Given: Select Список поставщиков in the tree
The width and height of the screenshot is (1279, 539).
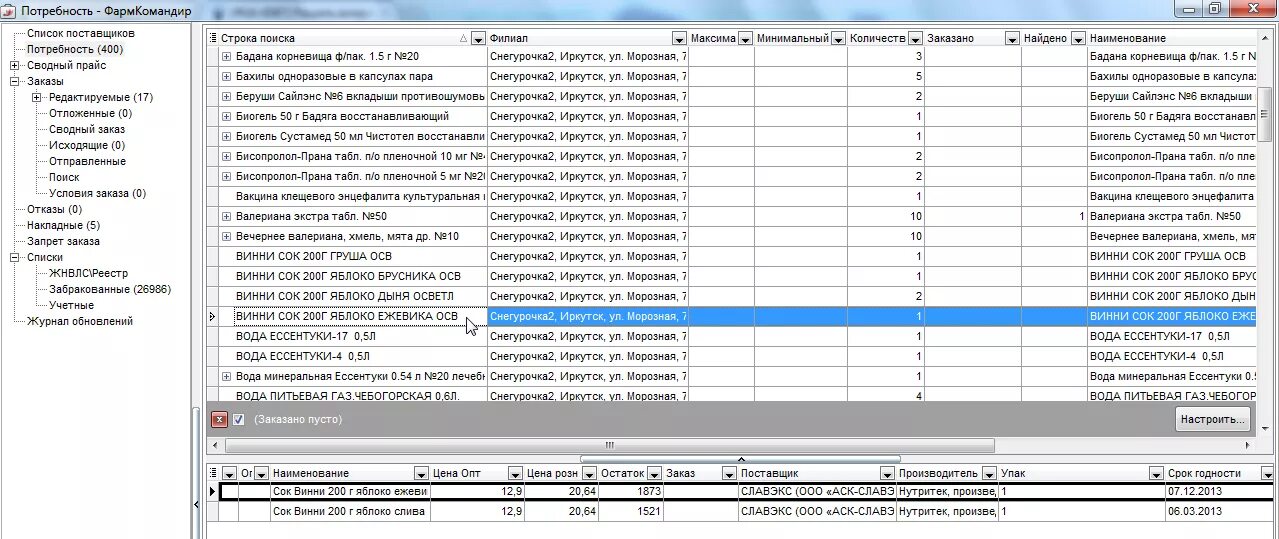Looking at the screenshot, I should tap(81, 33).
